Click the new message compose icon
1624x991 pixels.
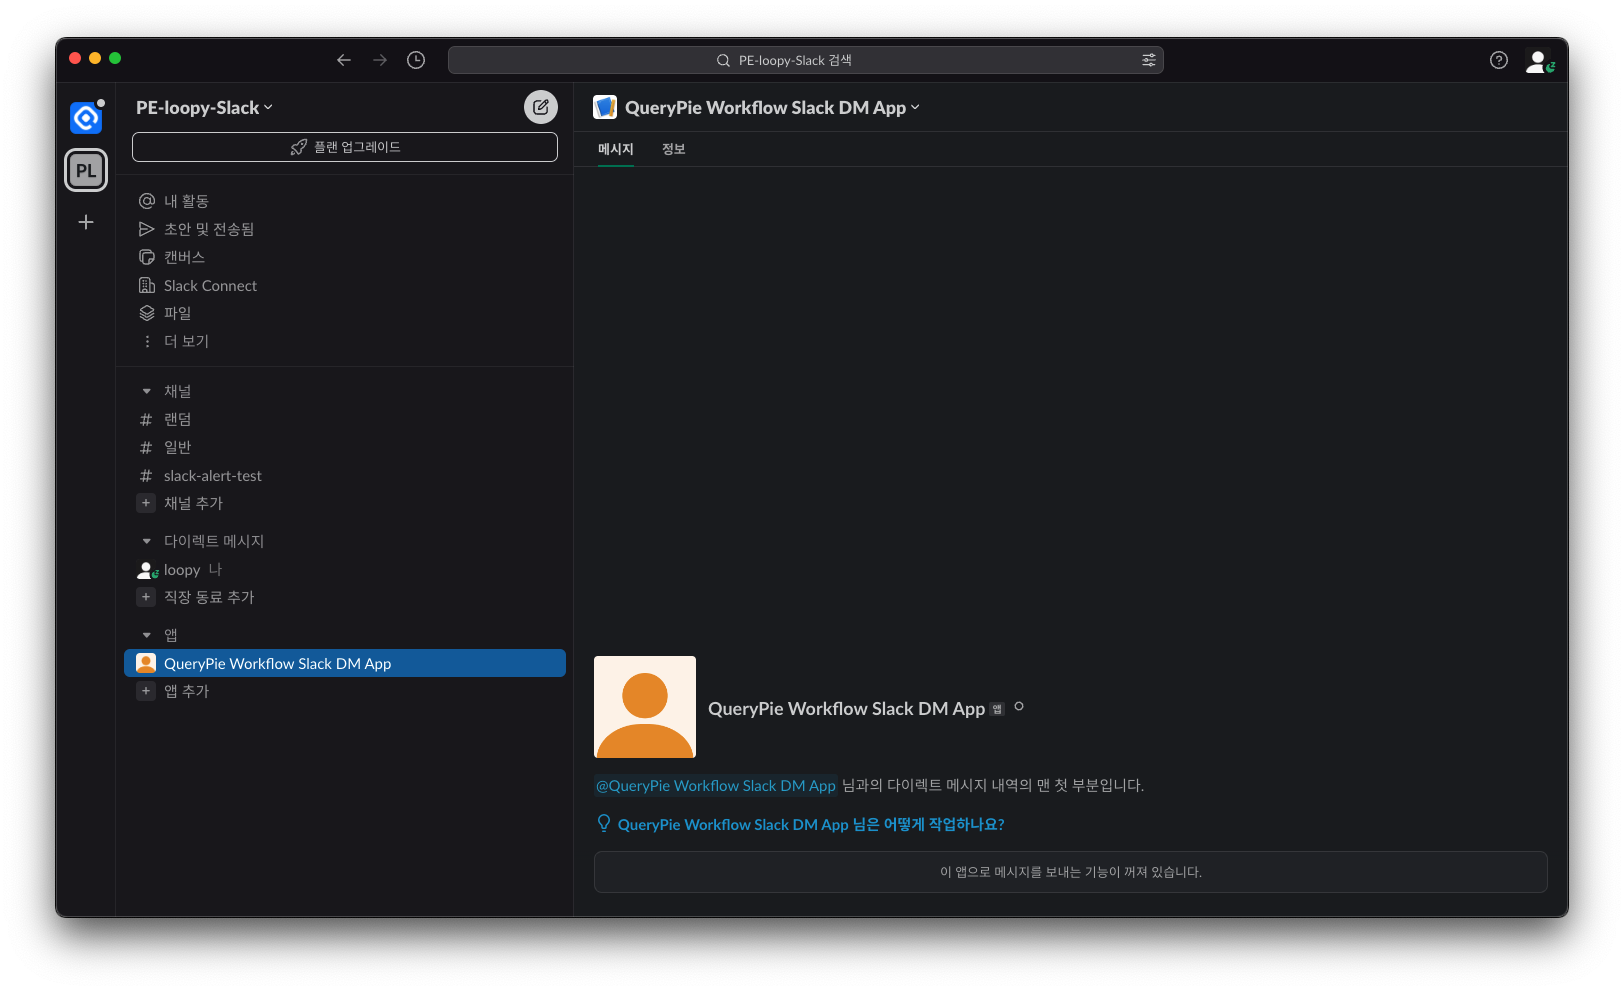coord(541,107)
